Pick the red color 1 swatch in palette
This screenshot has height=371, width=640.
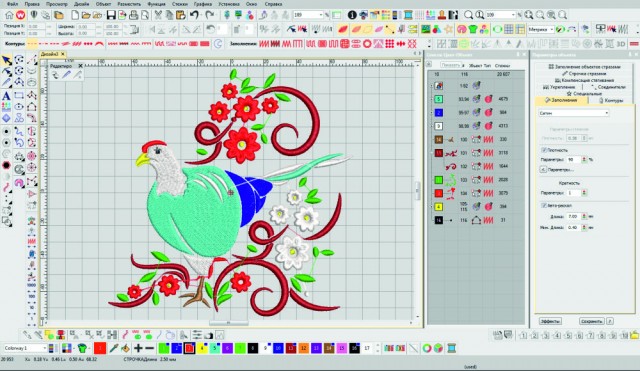click(x=100, y=348)
